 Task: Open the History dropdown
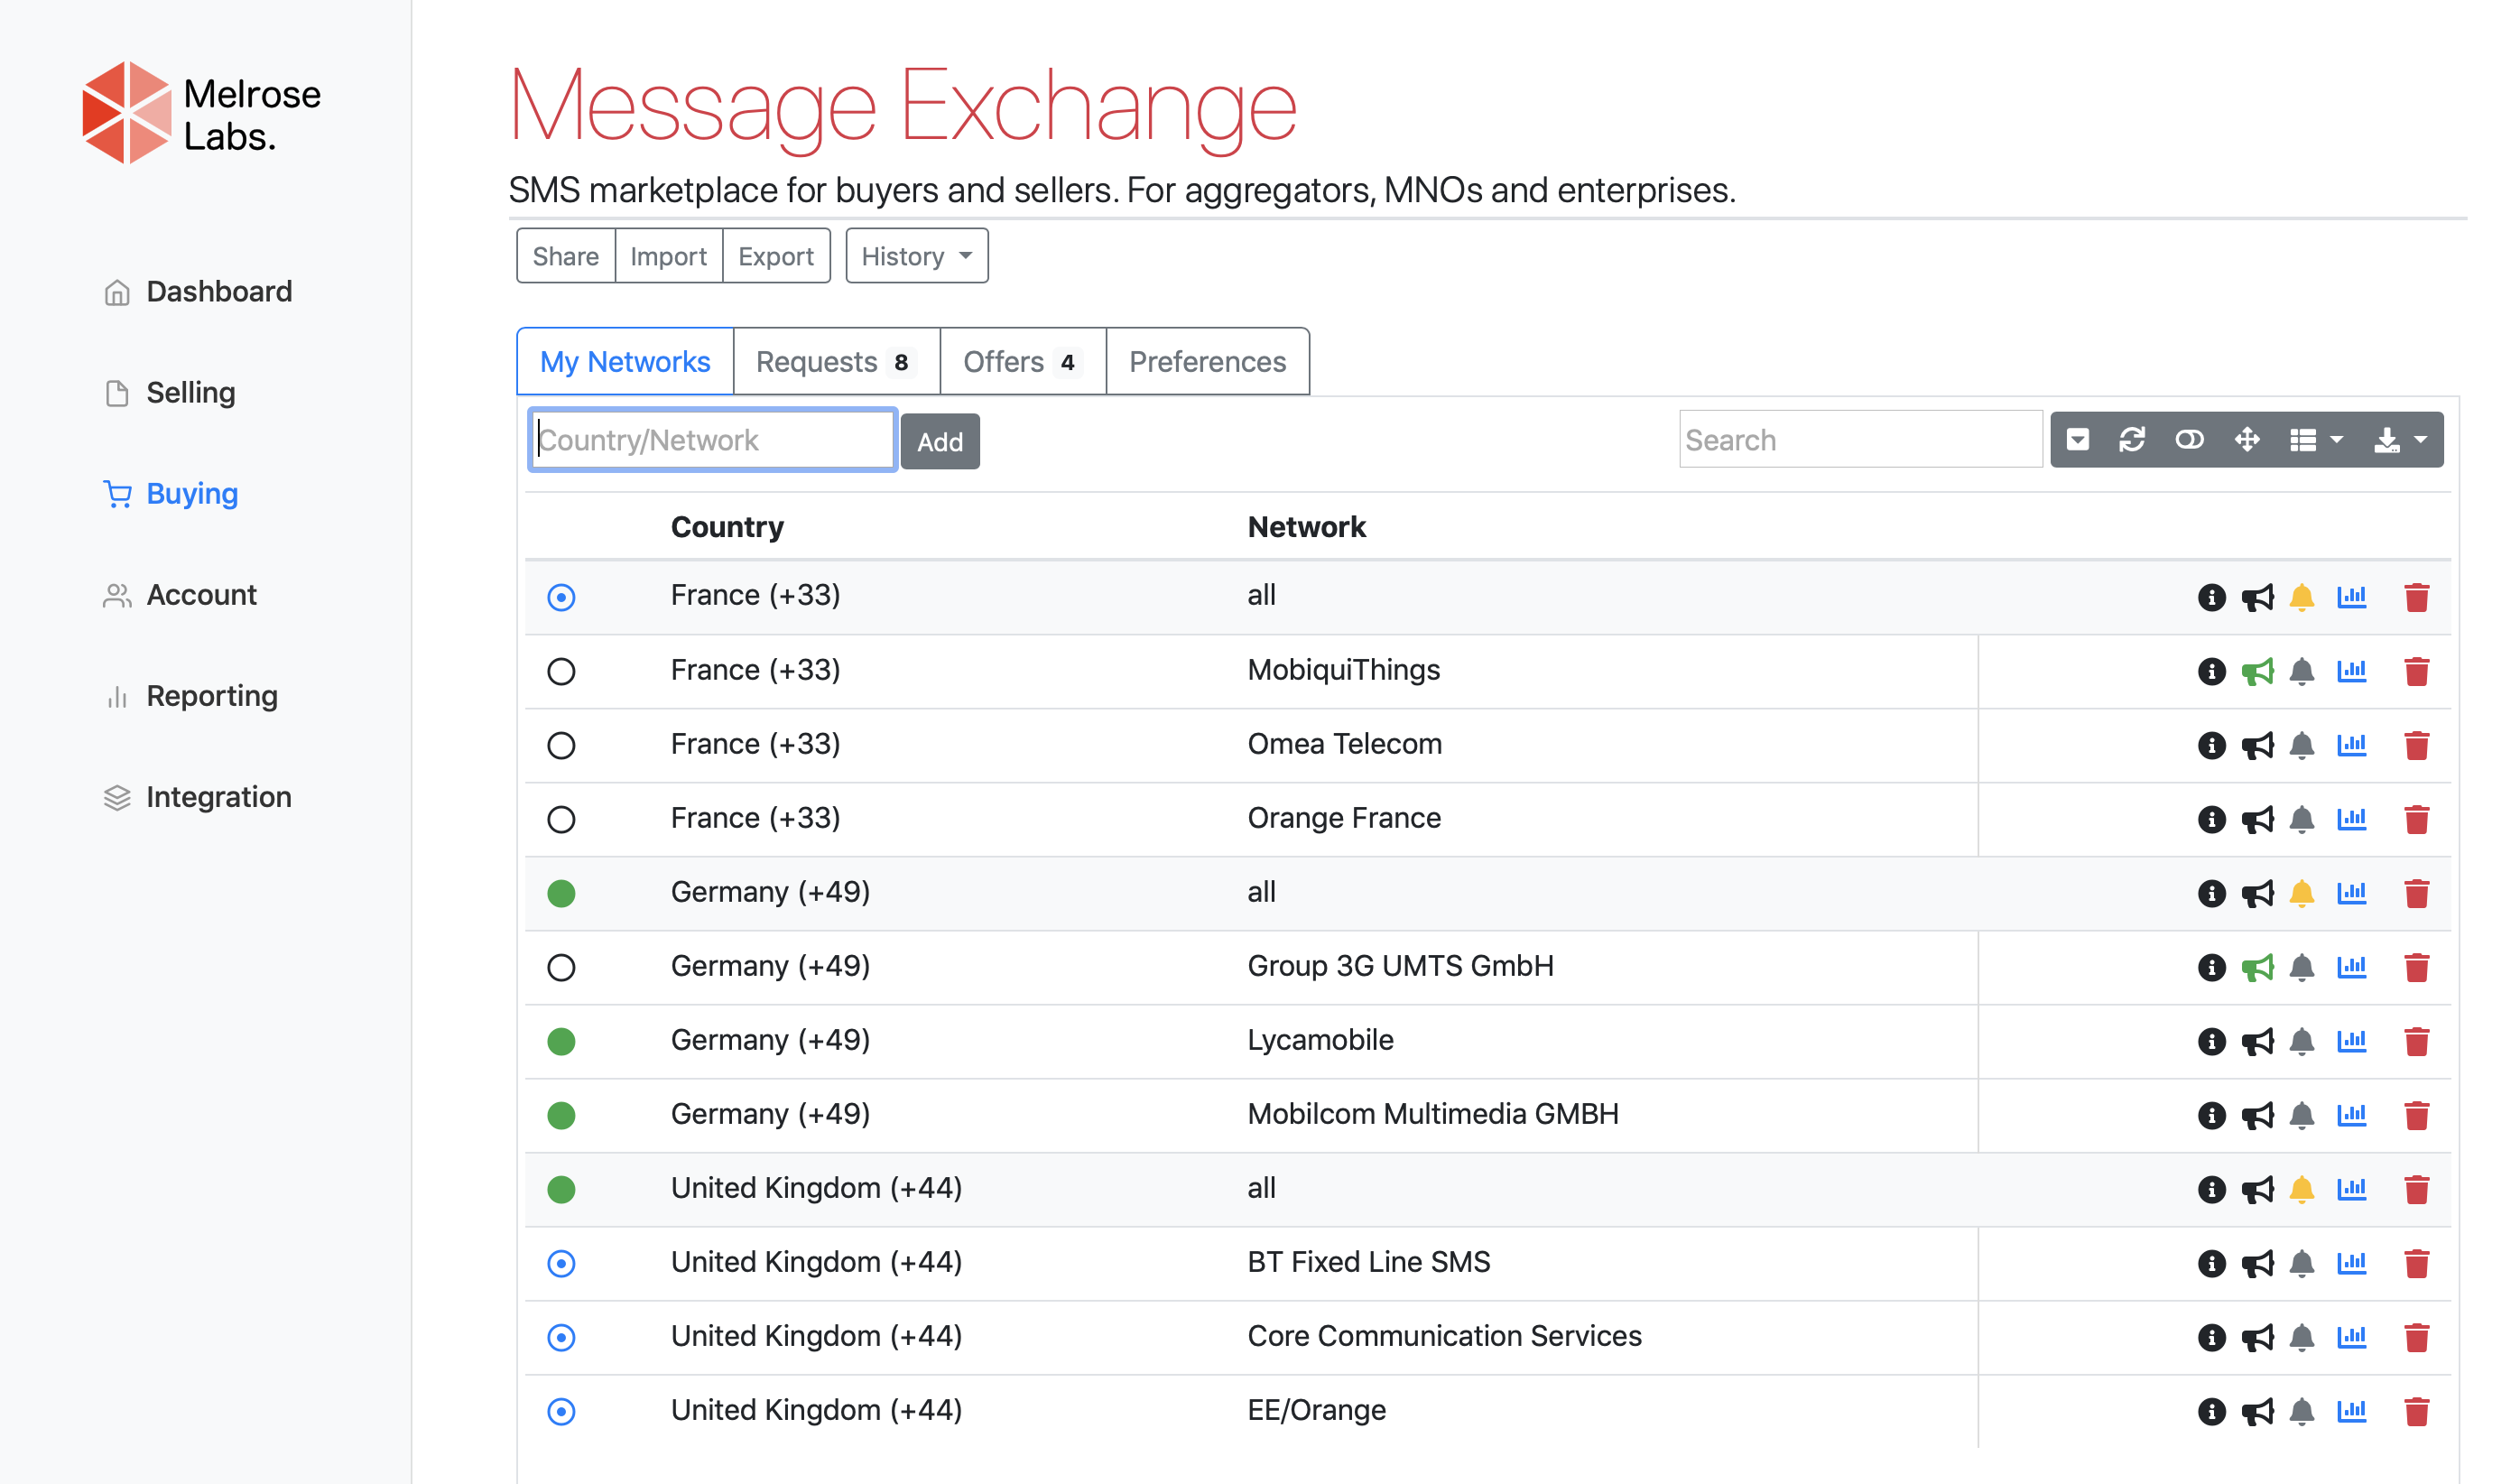[916, 256]
